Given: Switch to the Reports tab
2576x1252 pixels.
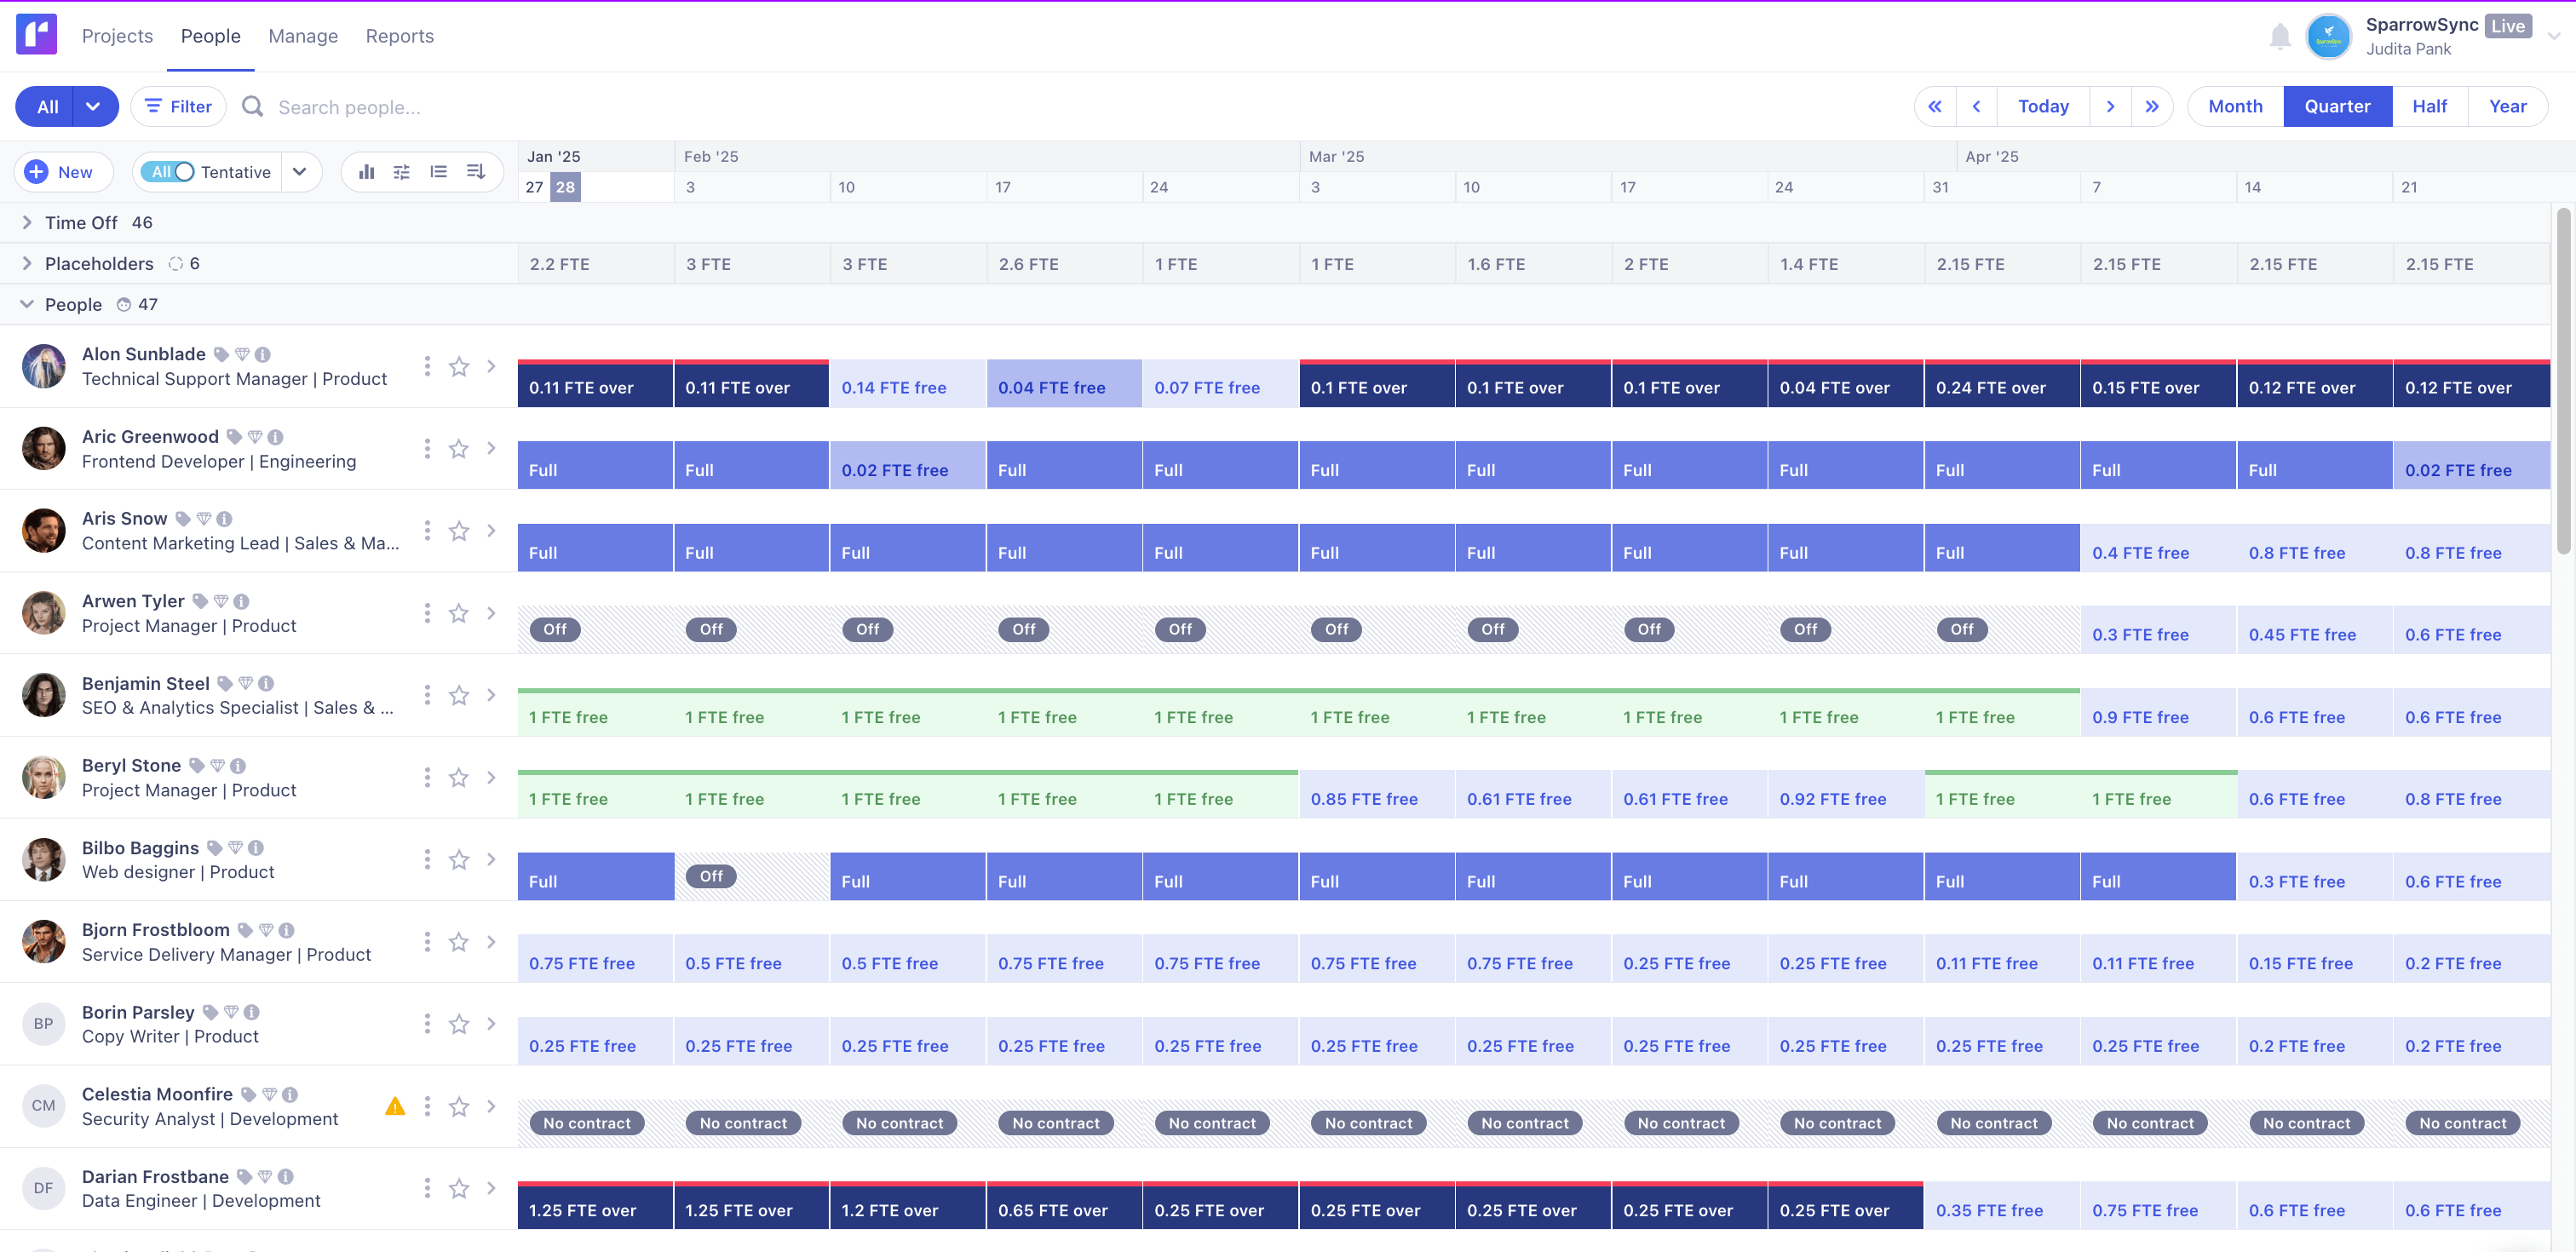Looking at the screenshot, I should [399, 36].
